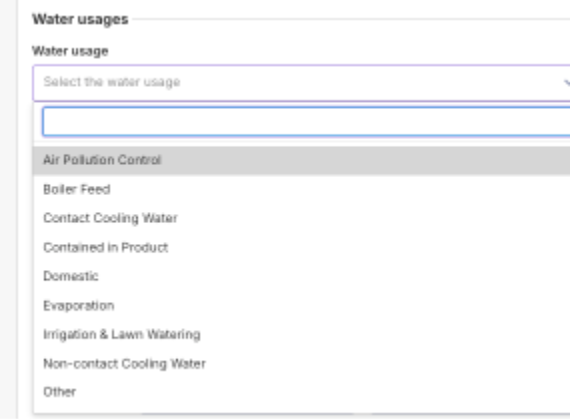Focus the filter box above Air Pollution Control
Screen dimensions: 570x419
306,122
